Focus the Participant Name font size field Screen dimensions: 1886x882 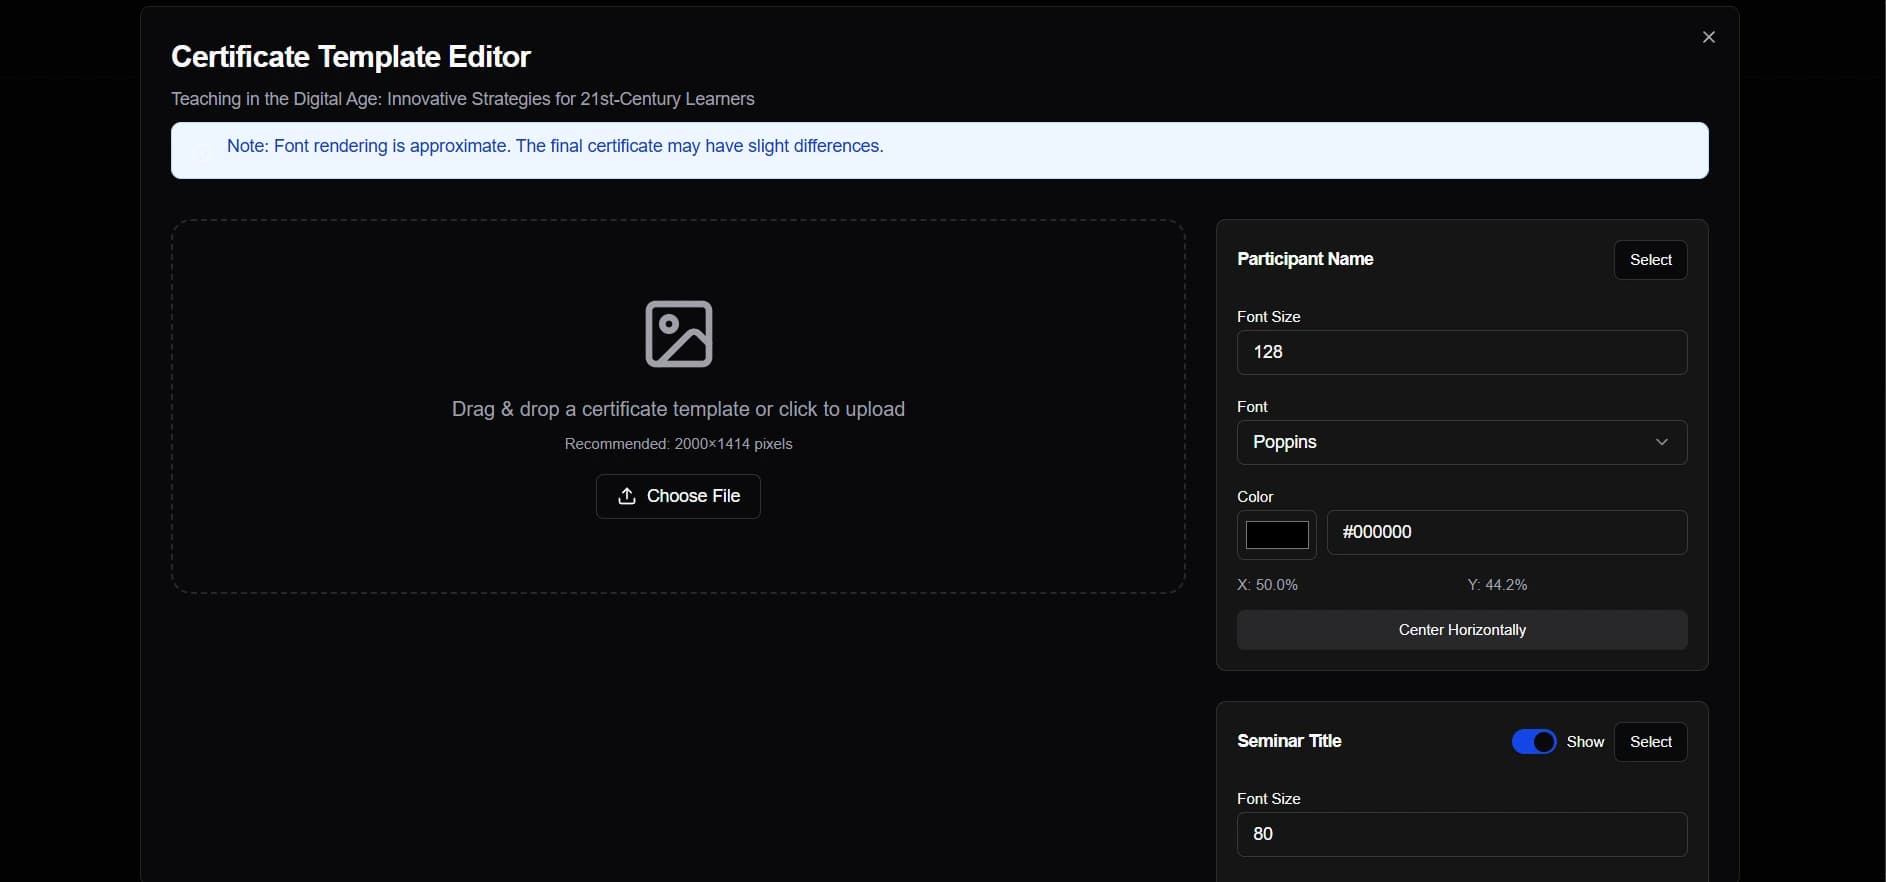click(x=1461, y=352)
